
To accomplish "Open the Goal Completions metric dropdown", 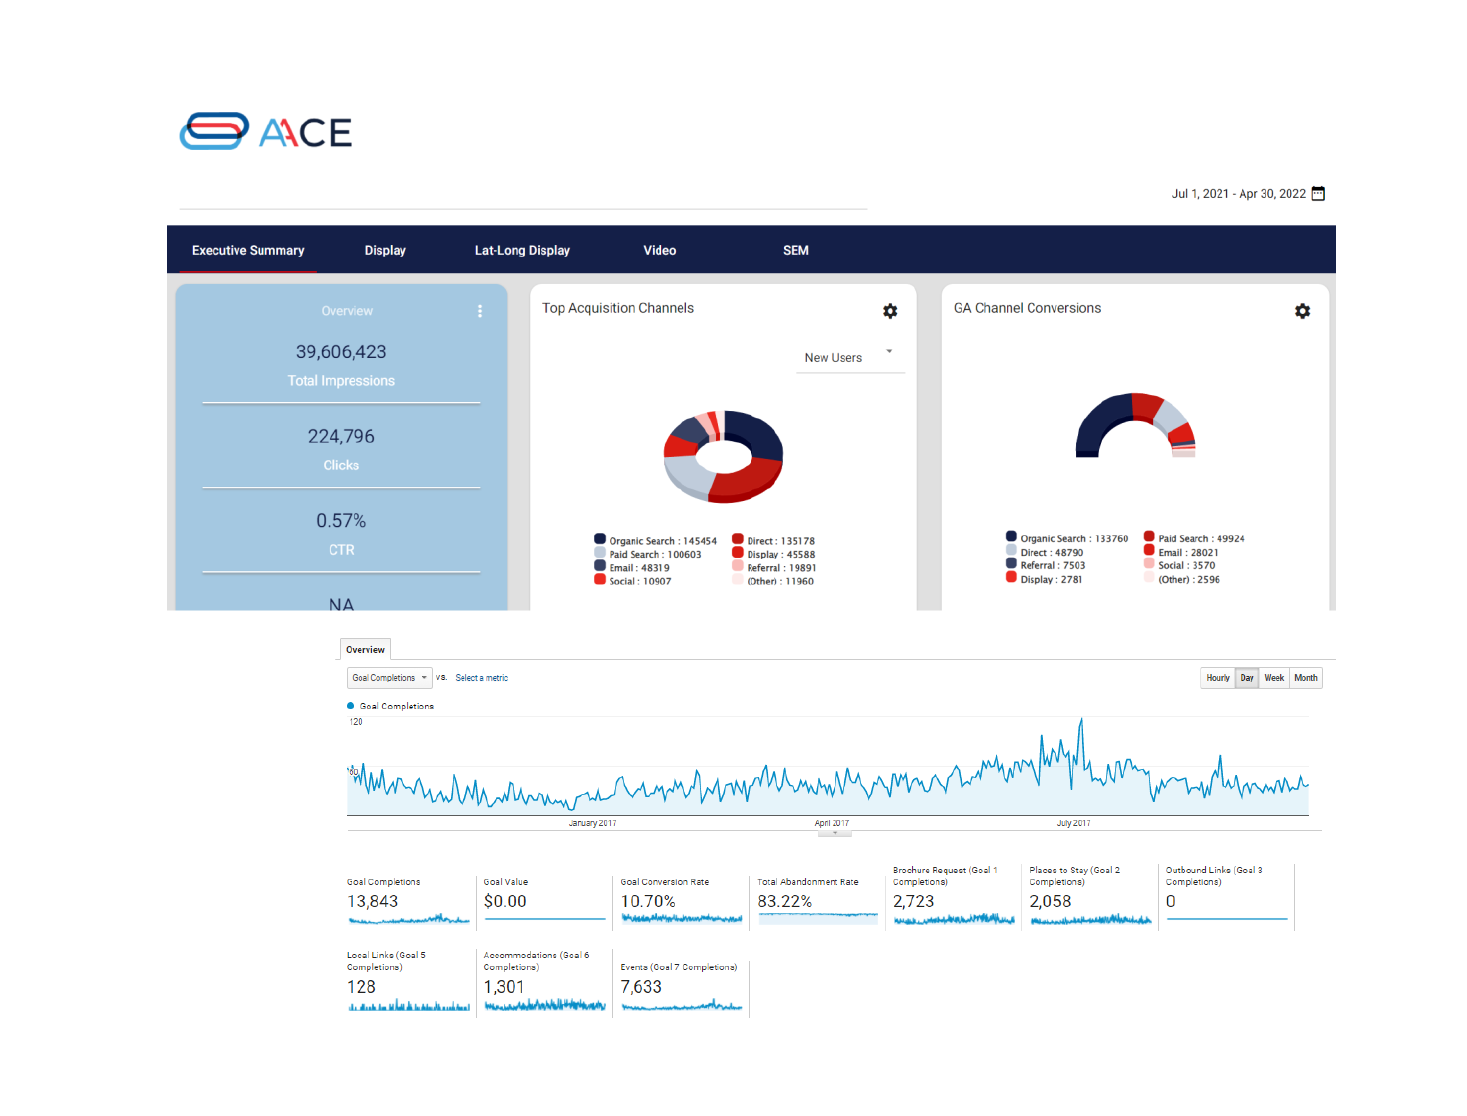I will 390,678.
